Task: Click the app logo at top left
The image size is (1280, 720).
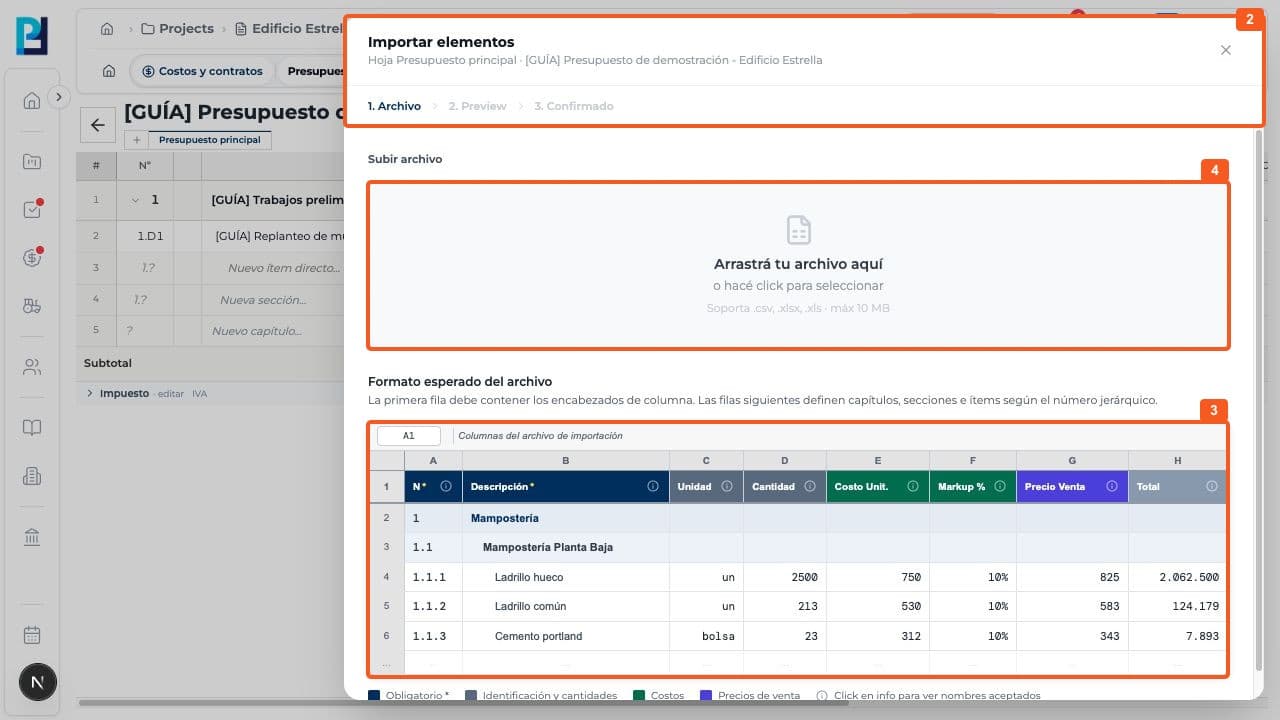Action: pyautogui.click(x=32, y=35)
